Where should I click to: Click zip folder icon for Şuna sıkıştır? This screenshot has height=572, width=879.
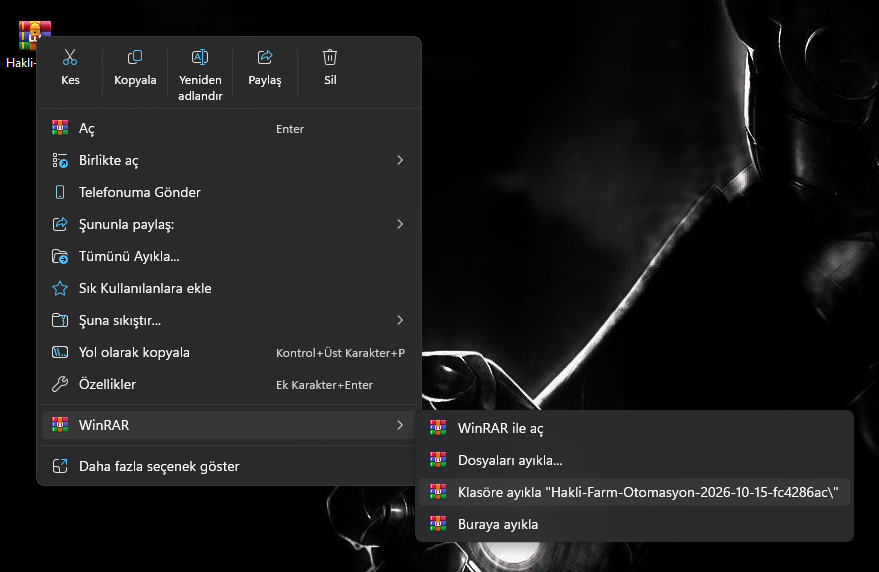[x=60, y=320]
